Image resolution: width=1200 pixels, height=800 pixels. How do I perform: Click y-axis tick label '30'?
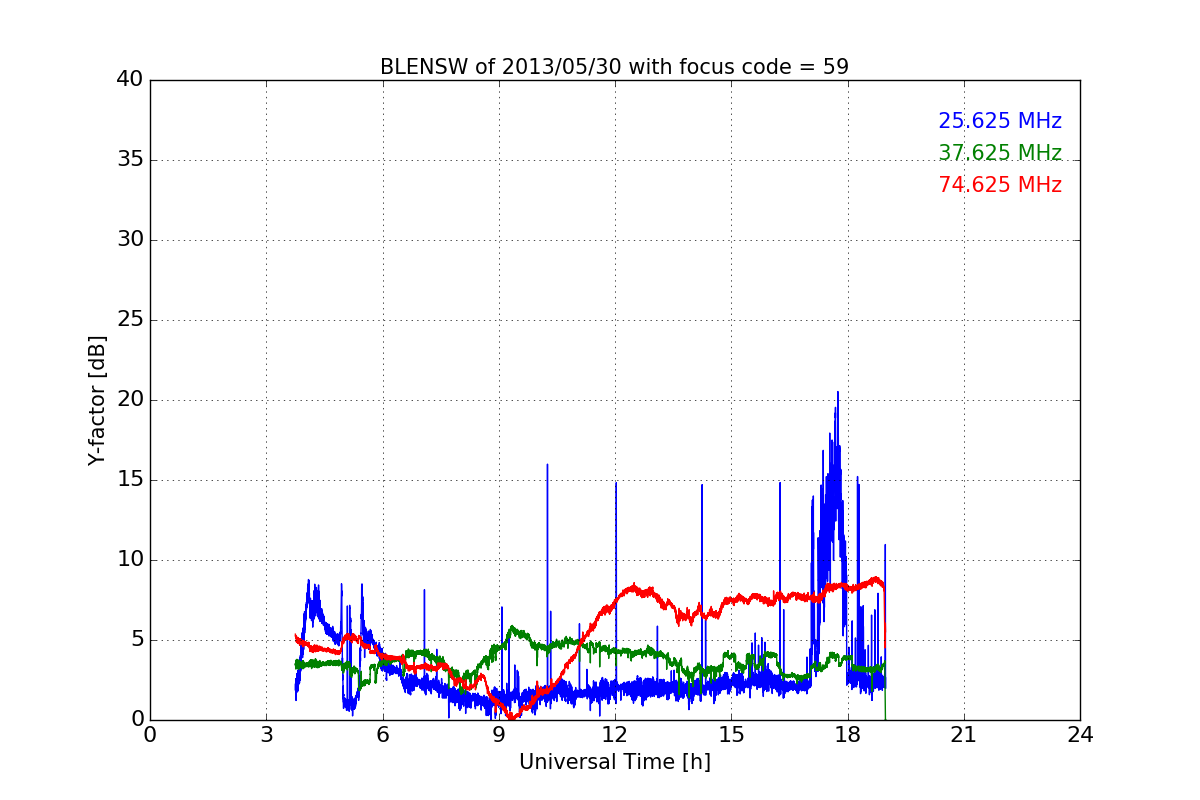coord(130,240)
